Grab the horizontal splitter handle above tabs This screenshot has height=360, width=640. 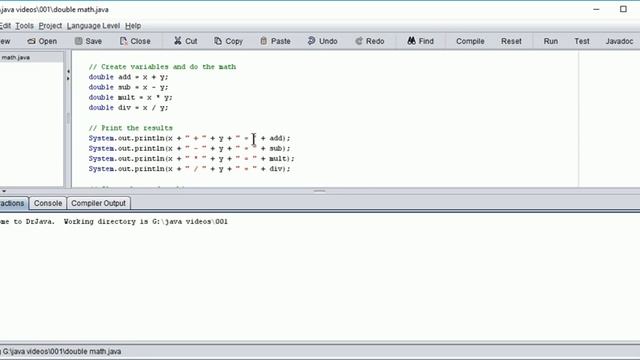(320, 191)
